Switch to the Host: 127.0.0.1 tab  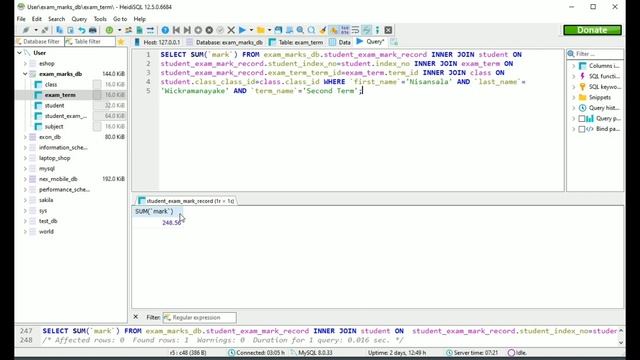click(x=157, y=42)
